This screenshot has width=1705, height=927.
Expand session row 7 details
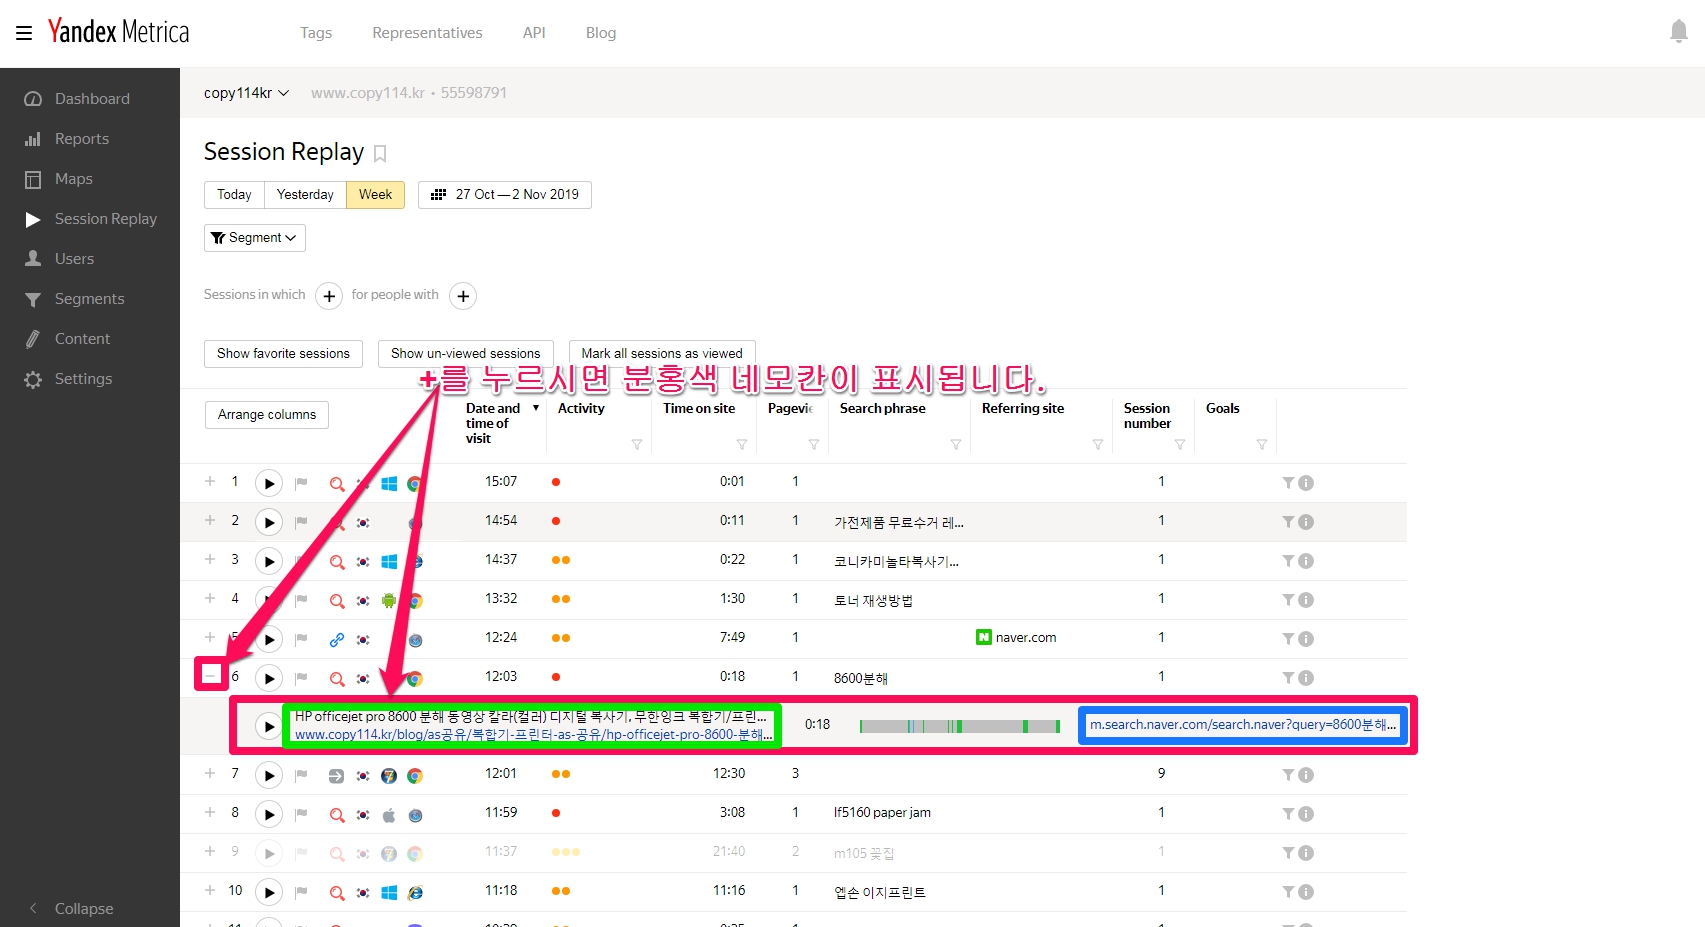pyautogui.click(x=210, y=774)
